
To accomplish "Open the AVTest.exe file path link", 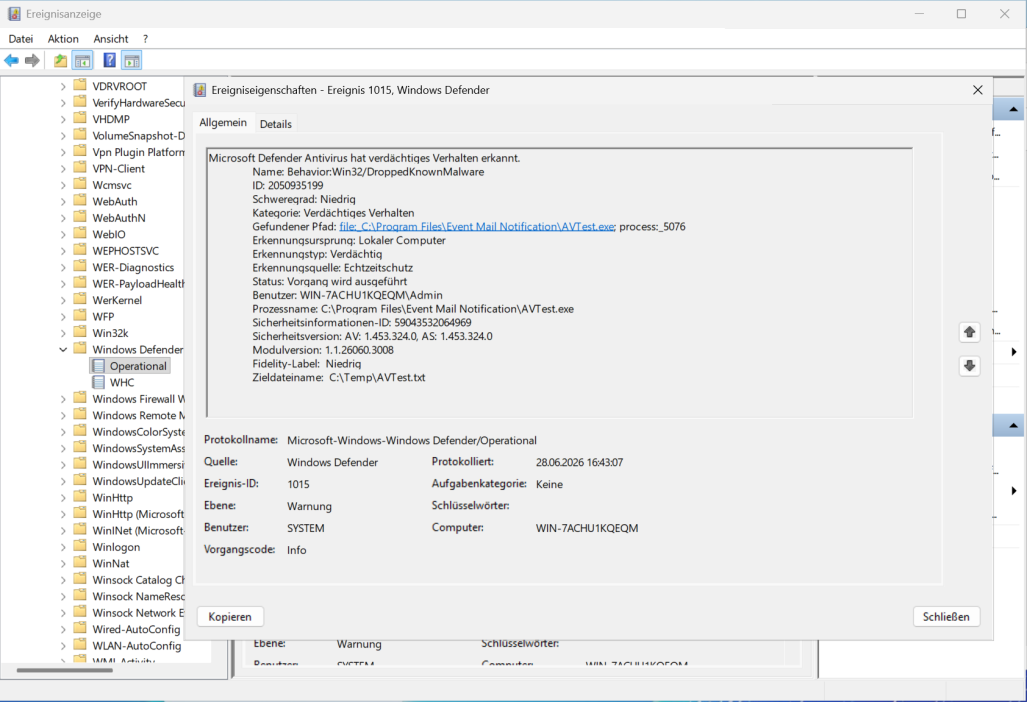I will (x=477, y=227).
